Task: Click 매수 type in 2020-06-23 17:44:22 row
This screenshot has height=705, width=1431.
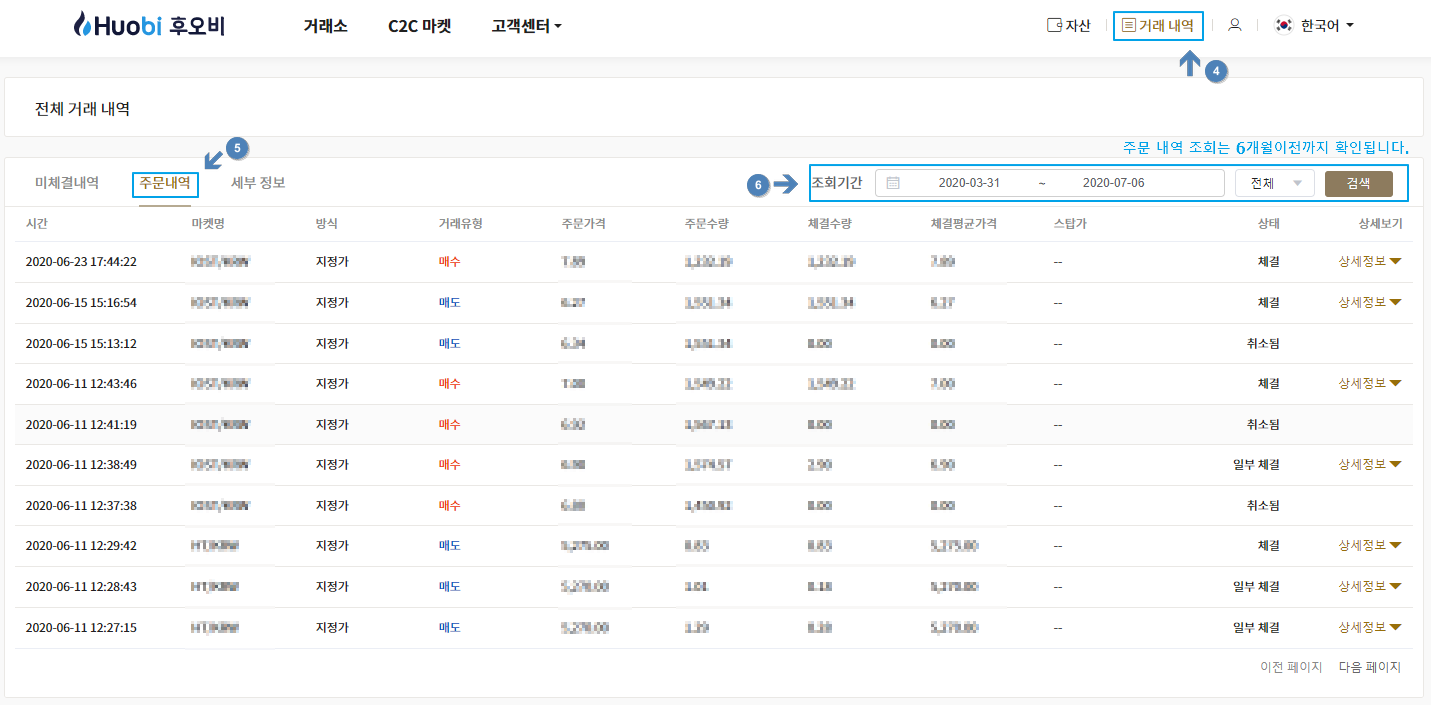Action: click(449, 261)
